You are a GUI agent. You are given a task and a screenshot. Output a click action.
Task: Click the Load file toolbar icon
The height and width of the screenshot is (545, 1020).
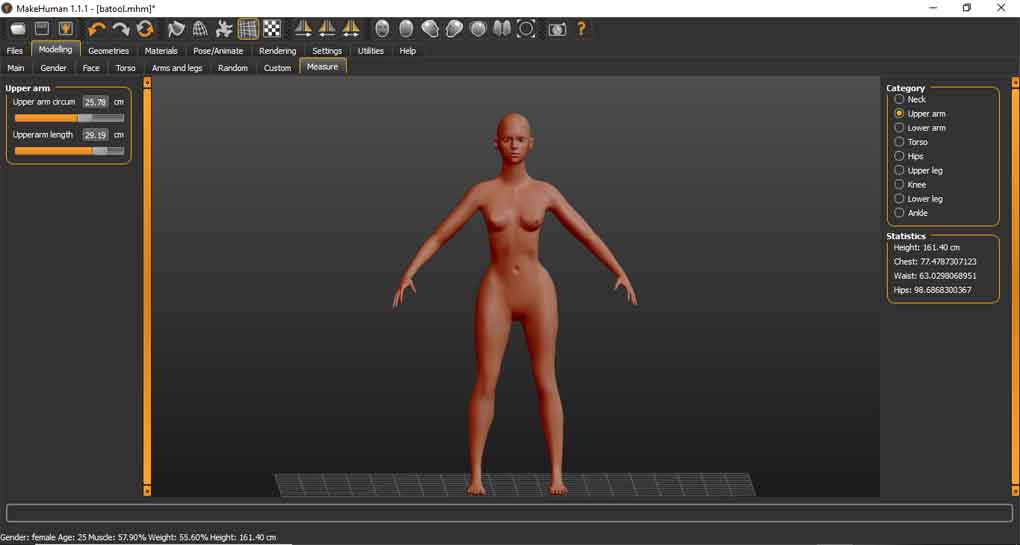pyautogui.click(x=18, y=29)
